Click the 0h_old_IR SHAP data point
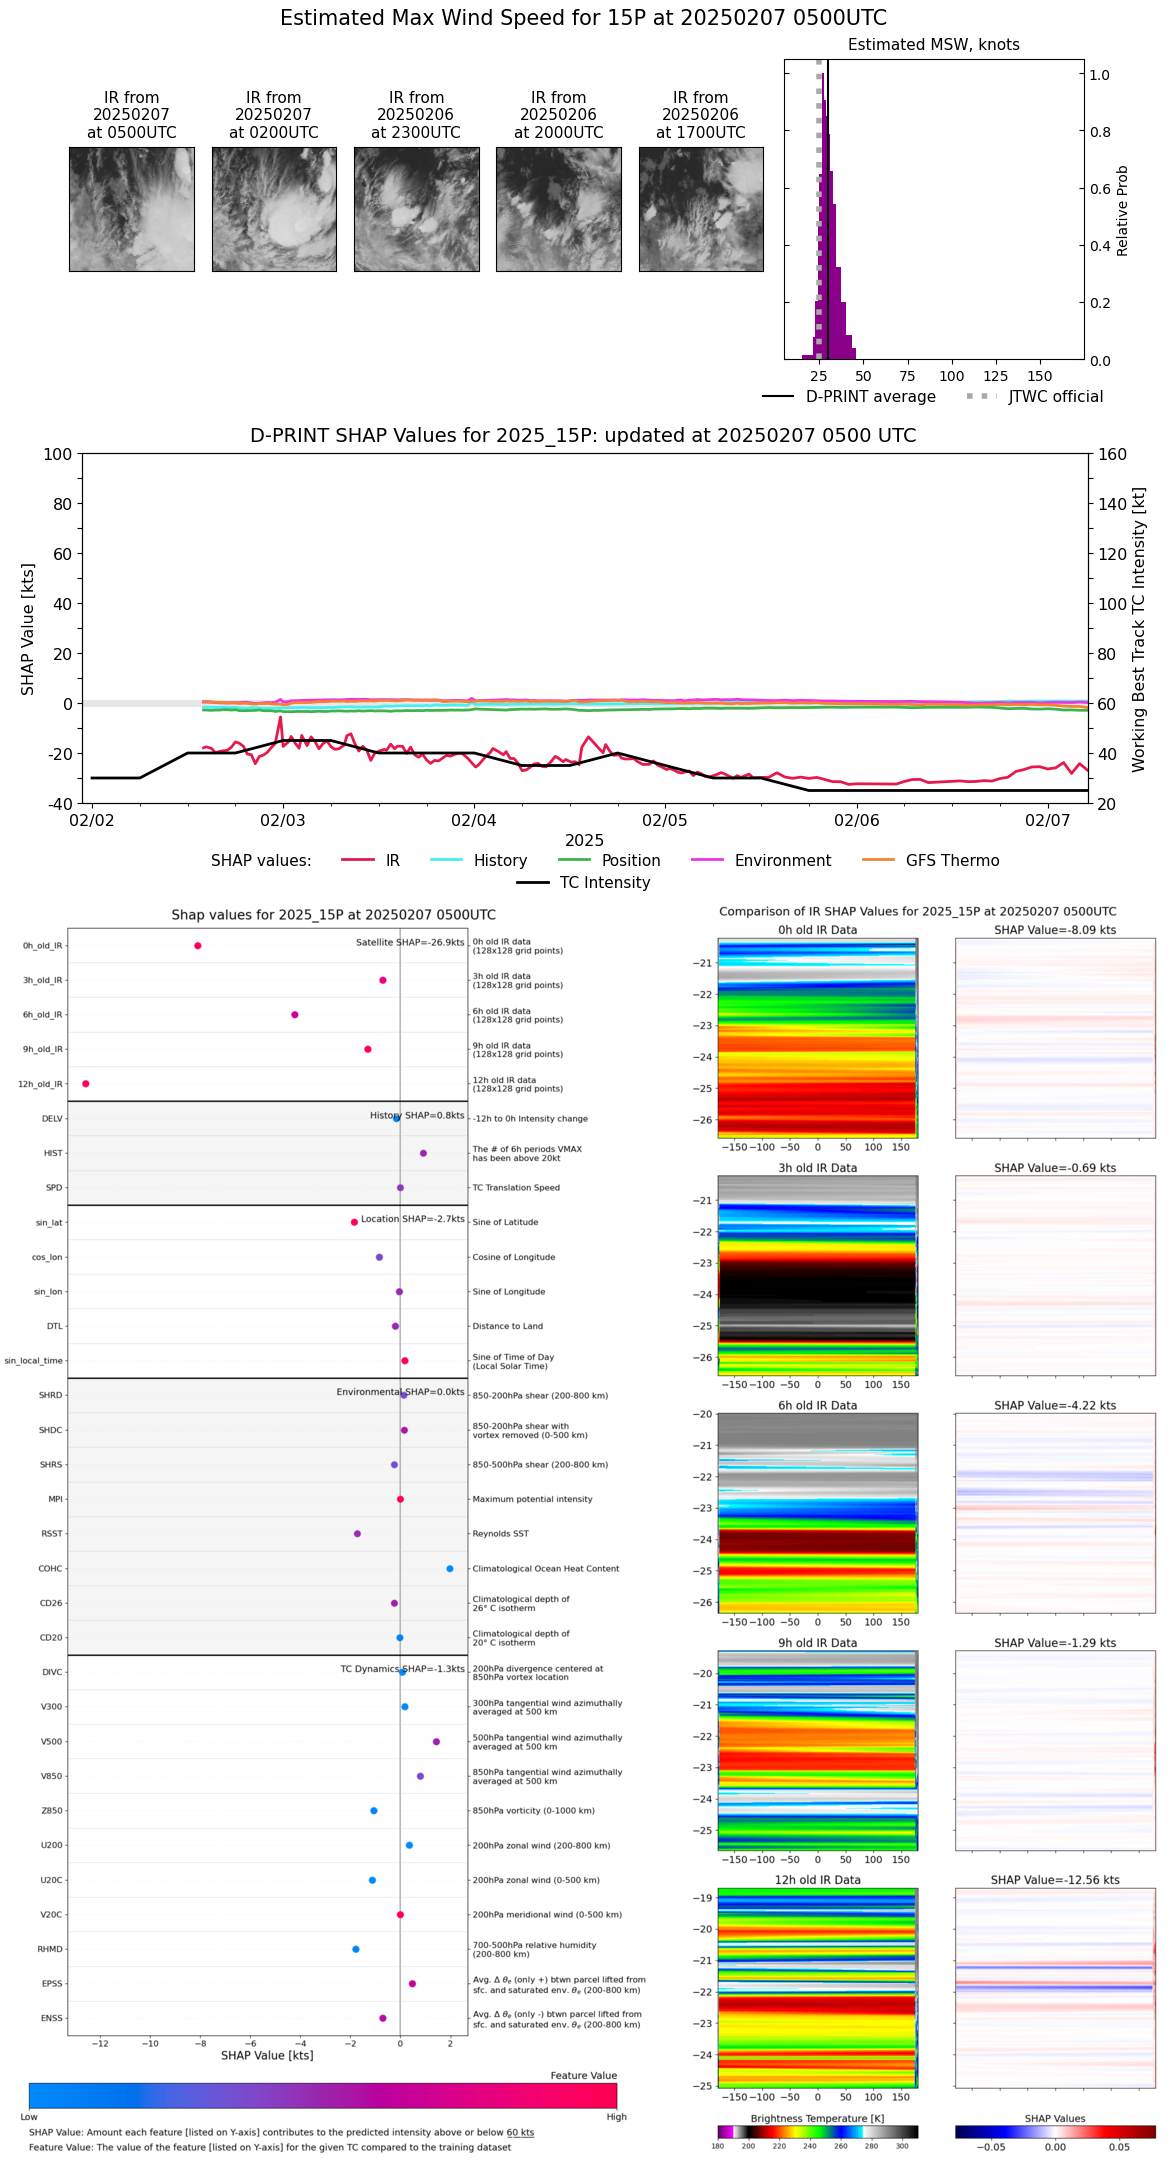The width and height of the screenshot is (1168, 2158). pos(198,945)
